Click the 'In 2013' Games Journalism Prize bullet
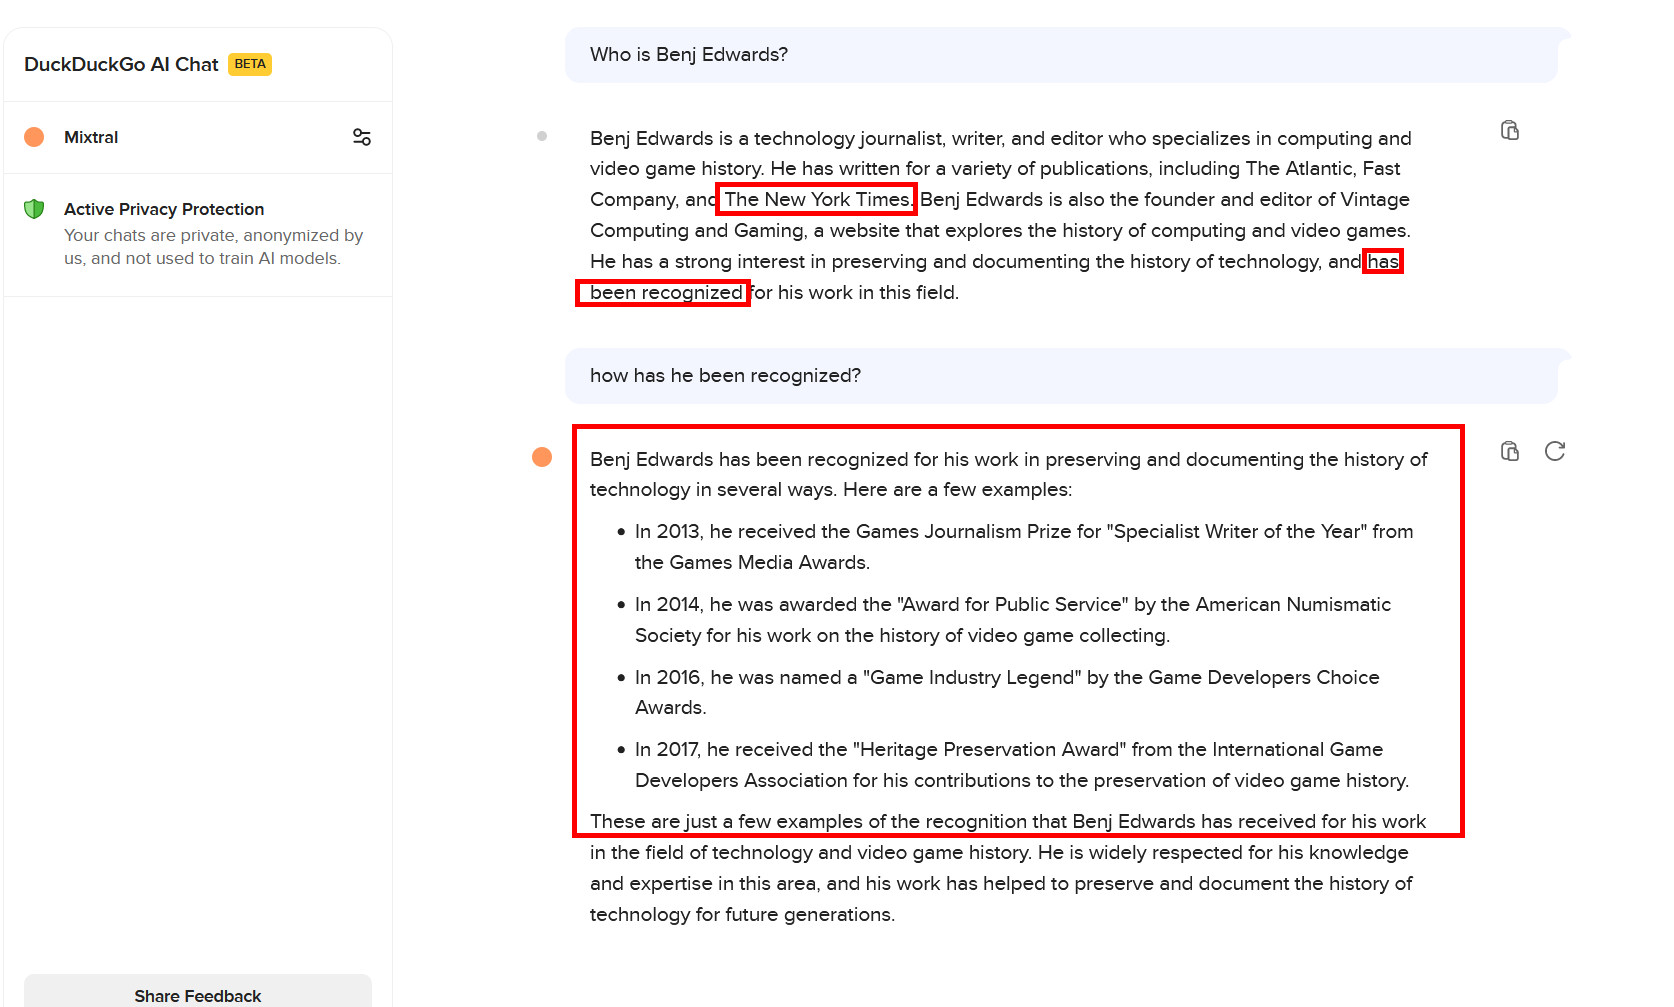This screenshot has width=1674, height=1007. 1024,547
